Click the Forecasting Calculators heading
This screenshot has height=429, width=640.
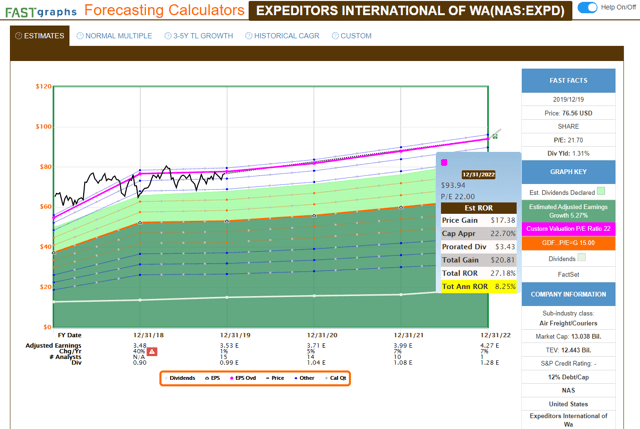pyautogui.click(x=164, y=10)
